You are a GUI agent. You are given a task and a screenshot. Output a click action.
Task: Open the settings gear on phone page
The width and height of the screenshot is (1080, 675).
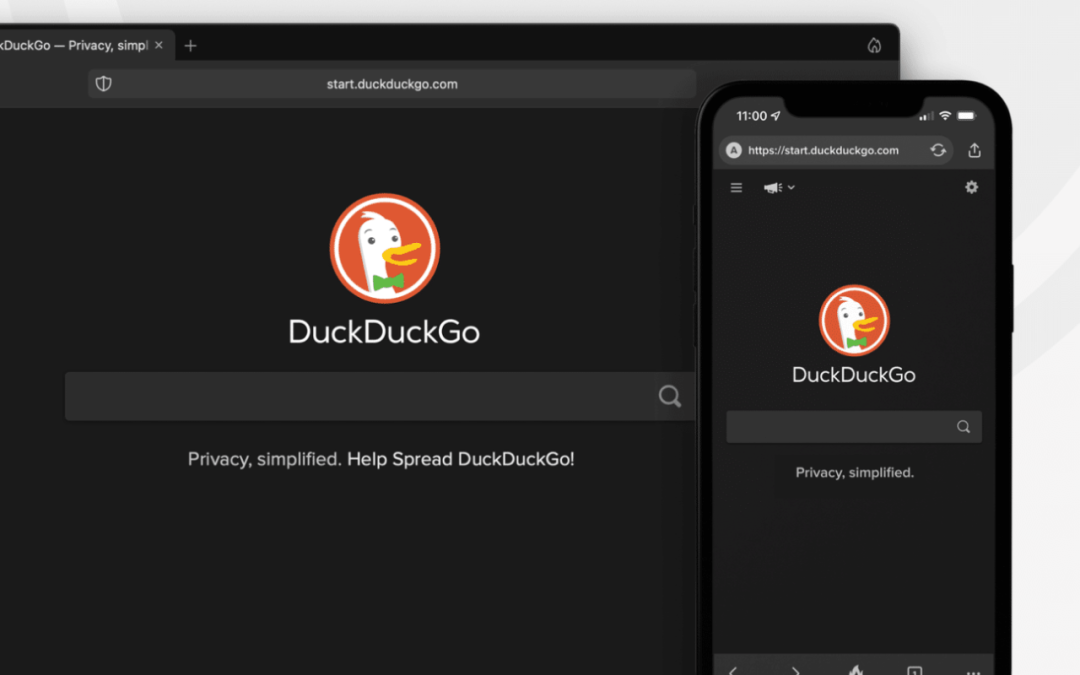tap(971, 187)
